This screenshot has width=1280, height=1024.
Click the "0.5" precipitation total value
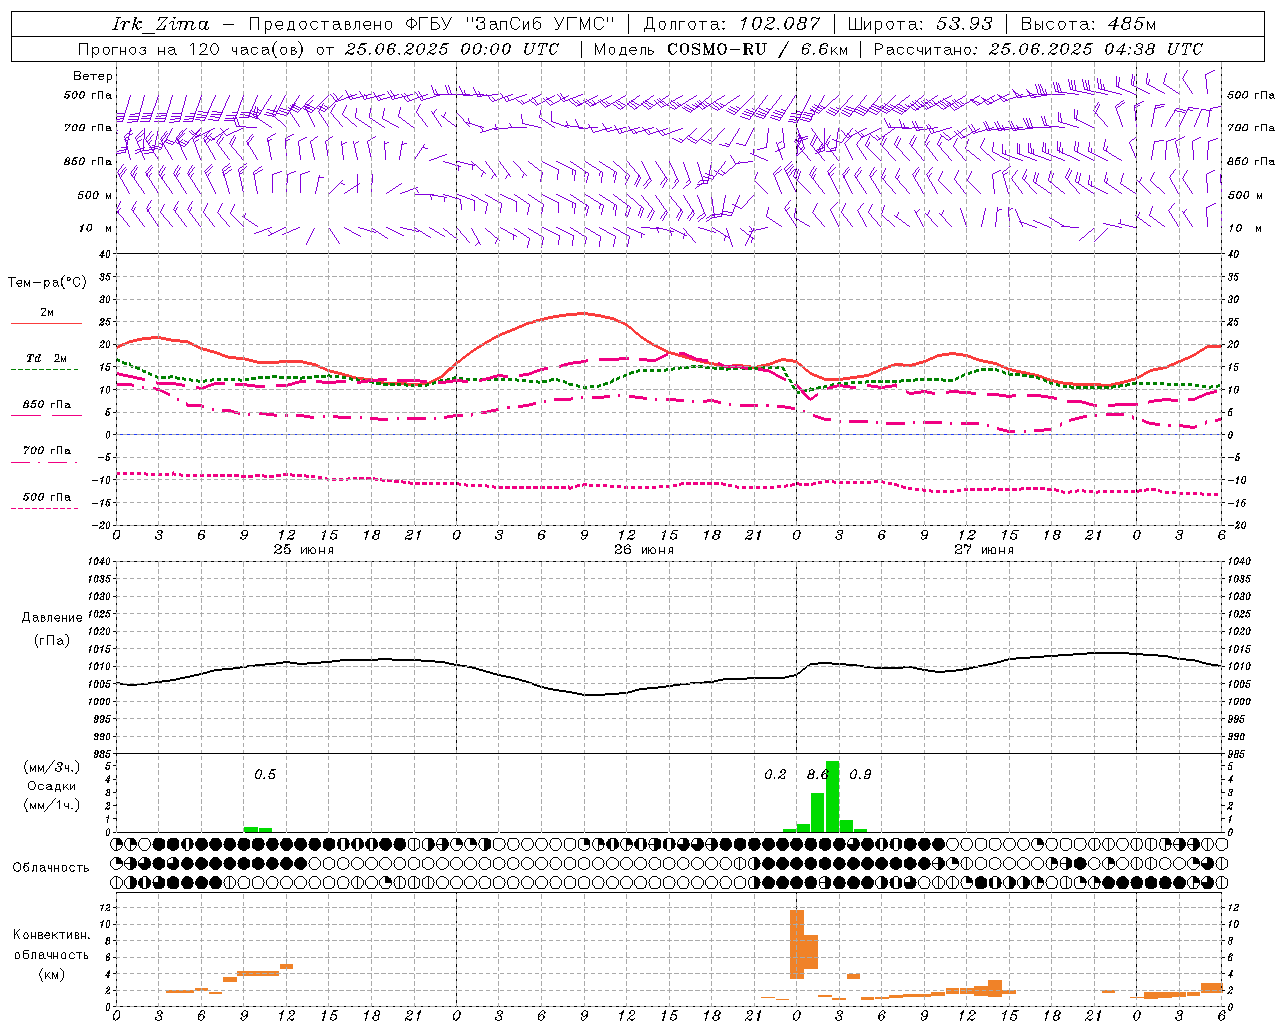[265, 775]
